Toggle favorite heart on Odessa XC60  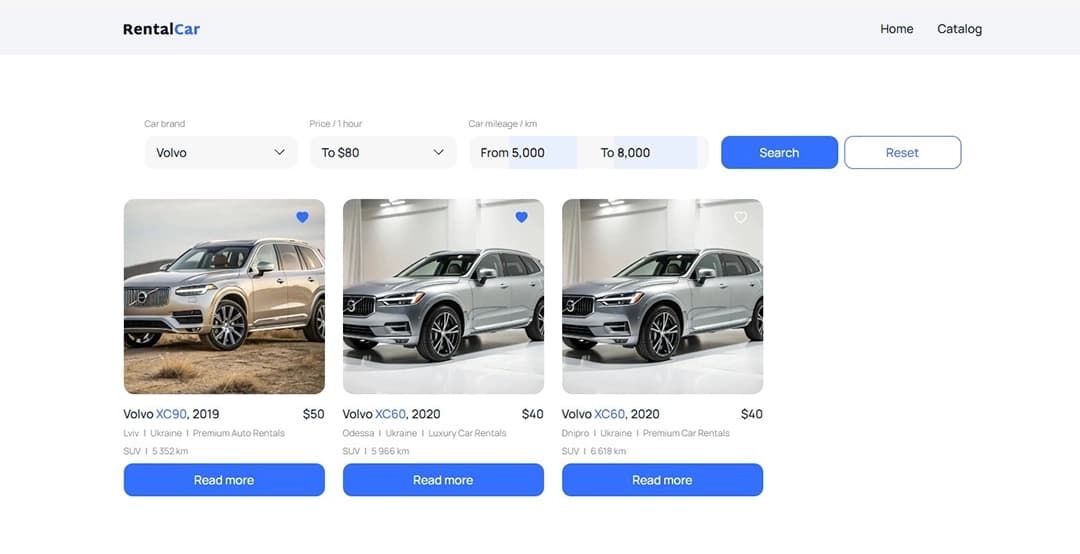click(x=521, y=217)
